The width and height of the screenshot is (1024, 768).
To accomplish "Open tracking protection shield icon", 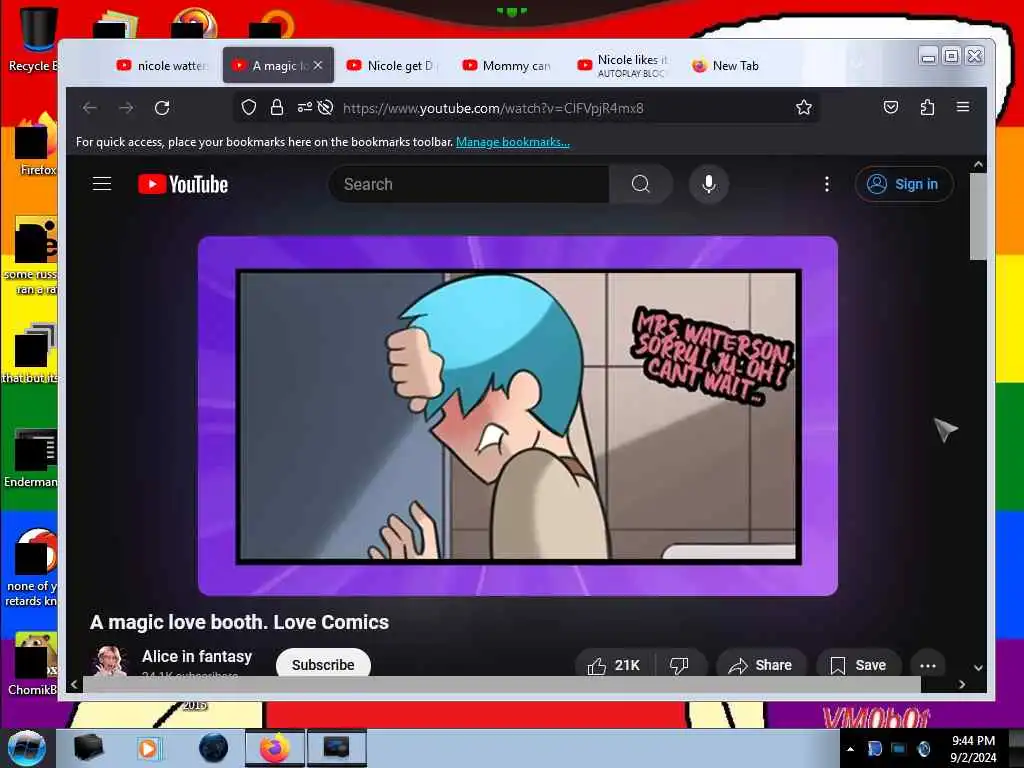I will (x=249, y=108).
